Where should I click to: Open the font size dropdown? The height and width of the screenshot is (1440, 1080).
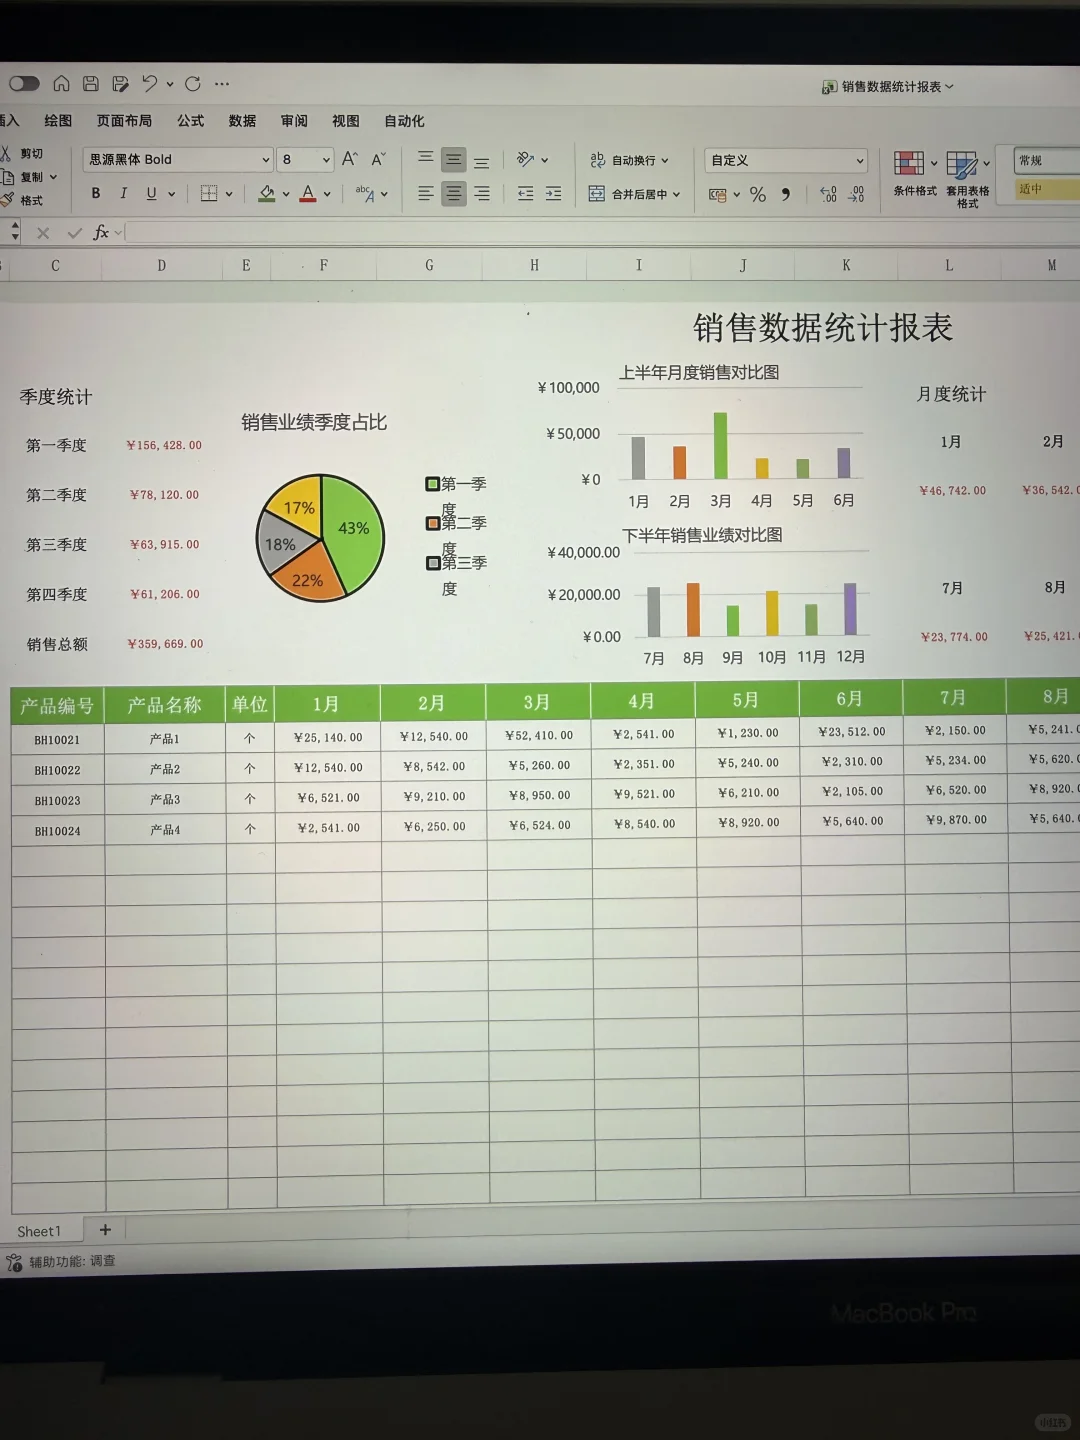[x=327, y=159]
